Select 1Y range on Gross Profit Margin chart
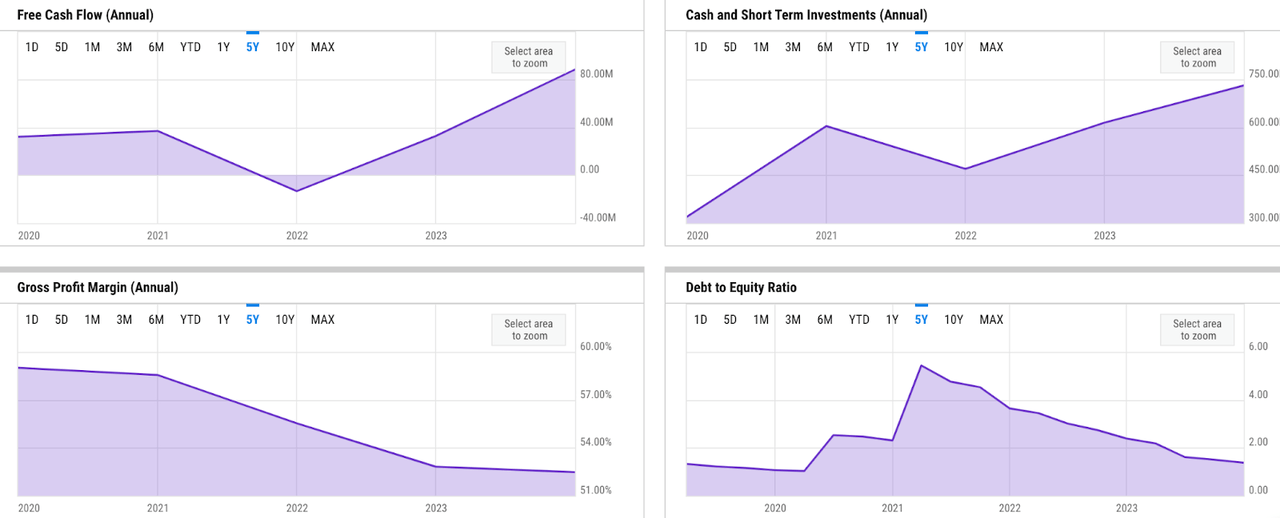The height and width of the screenshot is (518, 1280). tap(224, 320)
